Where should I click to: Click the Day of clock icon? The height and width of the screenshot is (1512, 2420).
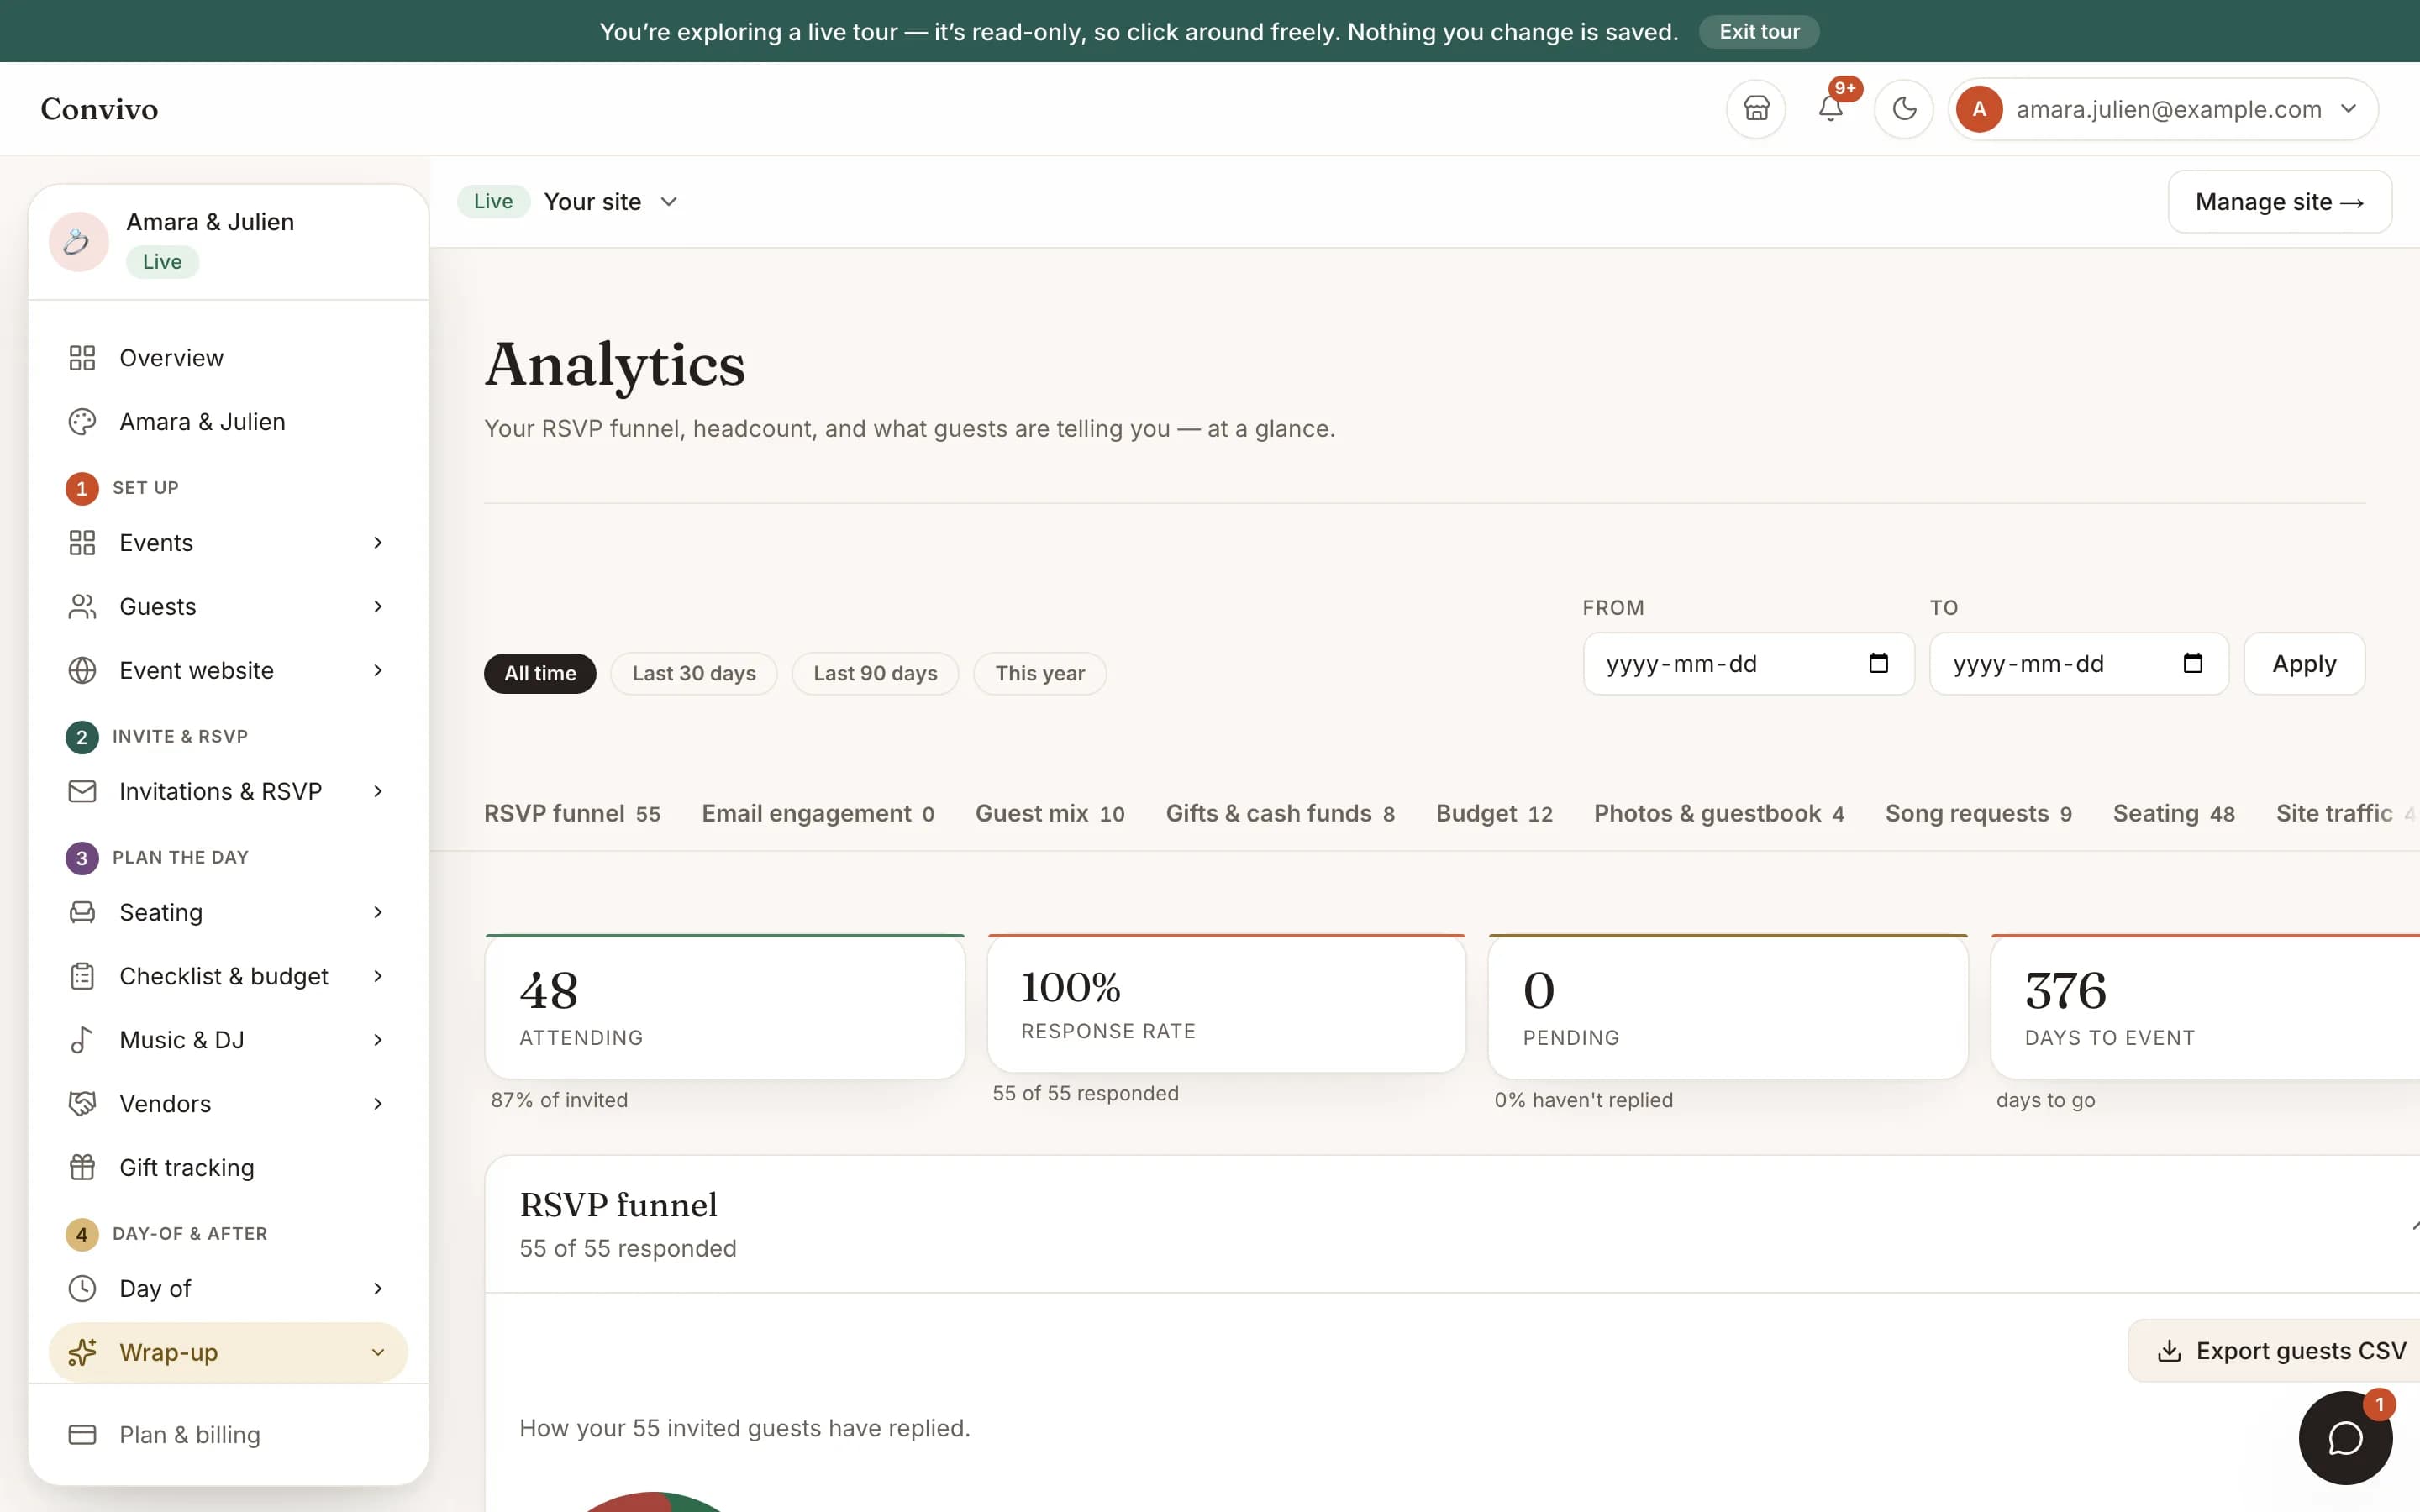[x=82, y=1289]
